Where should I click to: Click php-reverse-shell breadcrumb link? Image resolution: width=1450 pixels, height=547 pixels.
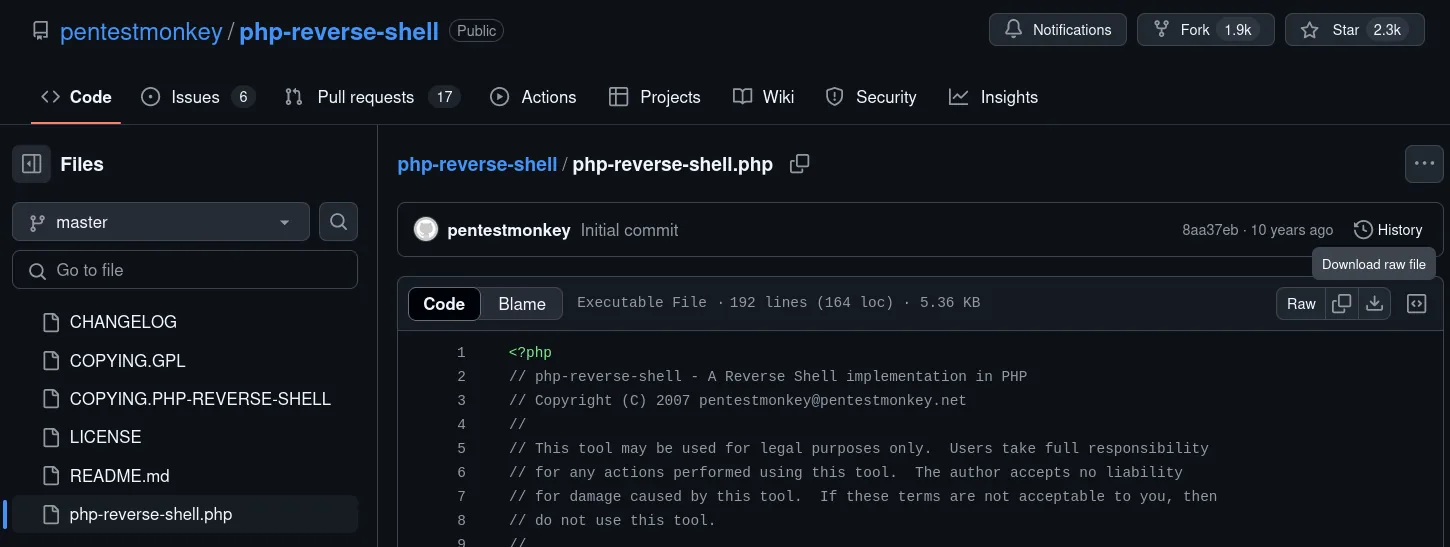(x=477, y=164)
